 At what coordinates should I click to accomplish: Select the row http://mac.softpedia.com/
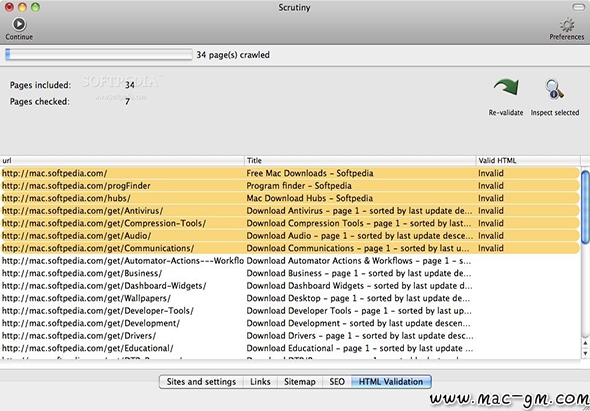[x=290, y=173]
